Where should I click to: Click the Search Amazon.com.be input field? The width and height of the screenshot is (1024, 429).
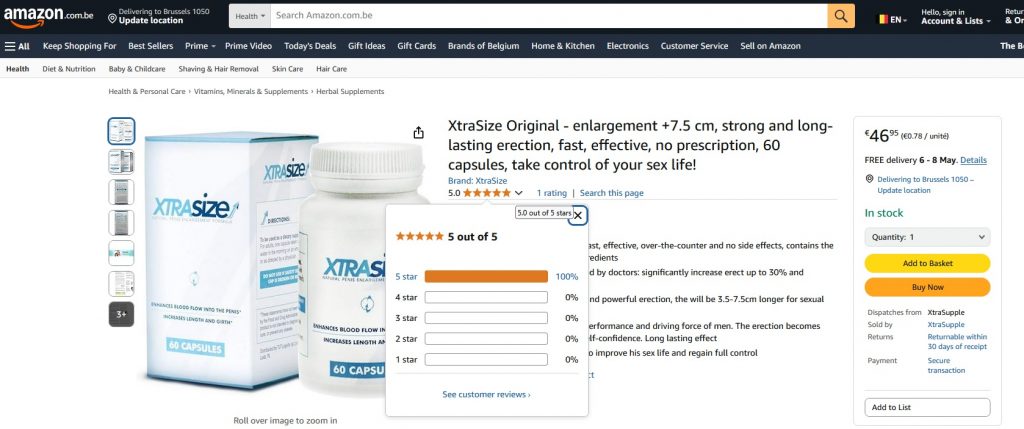549,16
